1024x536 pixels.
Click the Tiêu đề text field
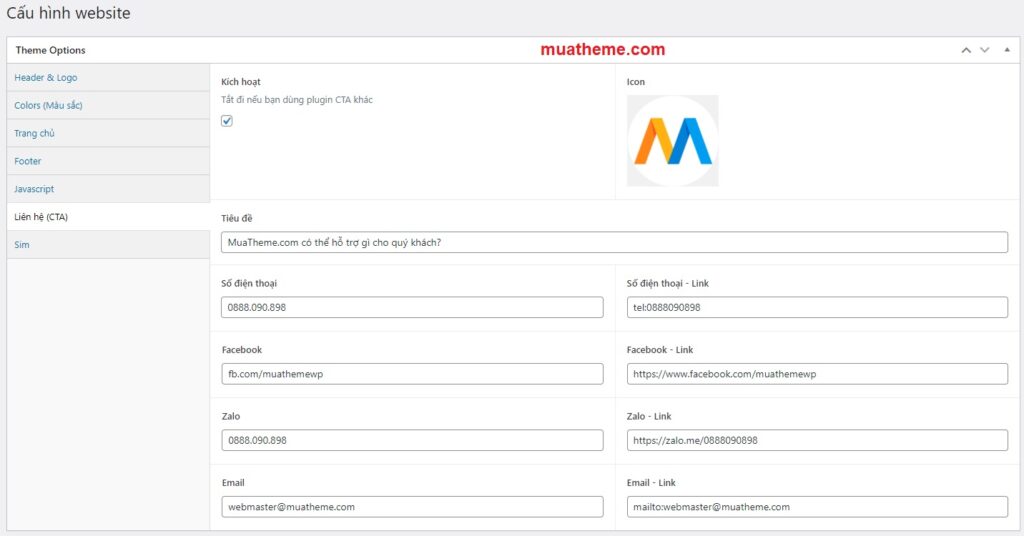(614, 242)
